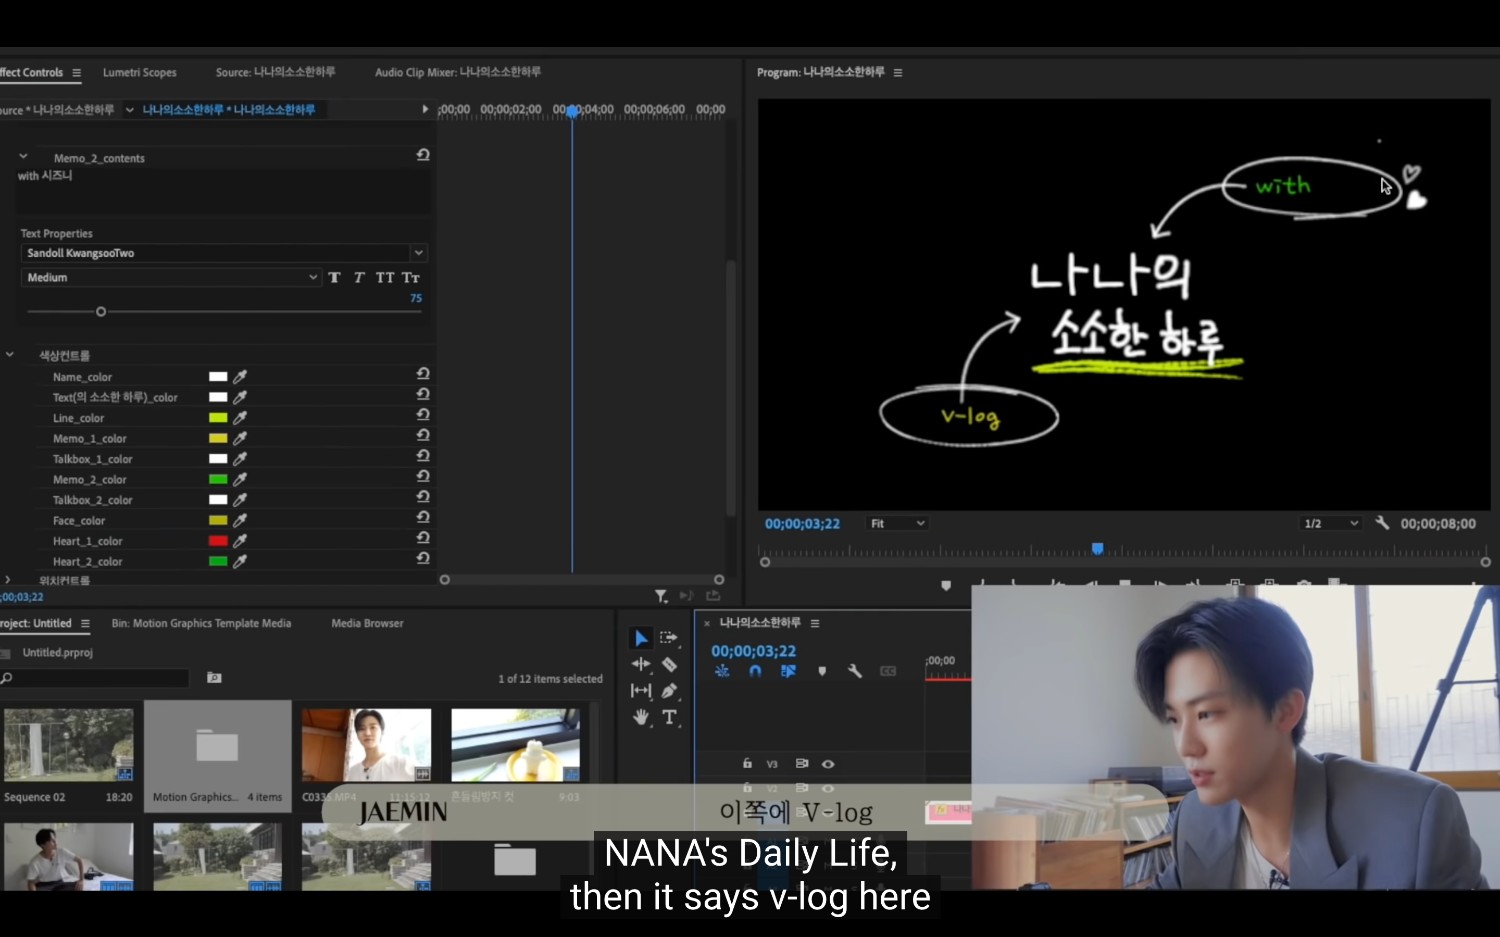
Task: Pick Line_color with its eyedropper
Action: 240,418
